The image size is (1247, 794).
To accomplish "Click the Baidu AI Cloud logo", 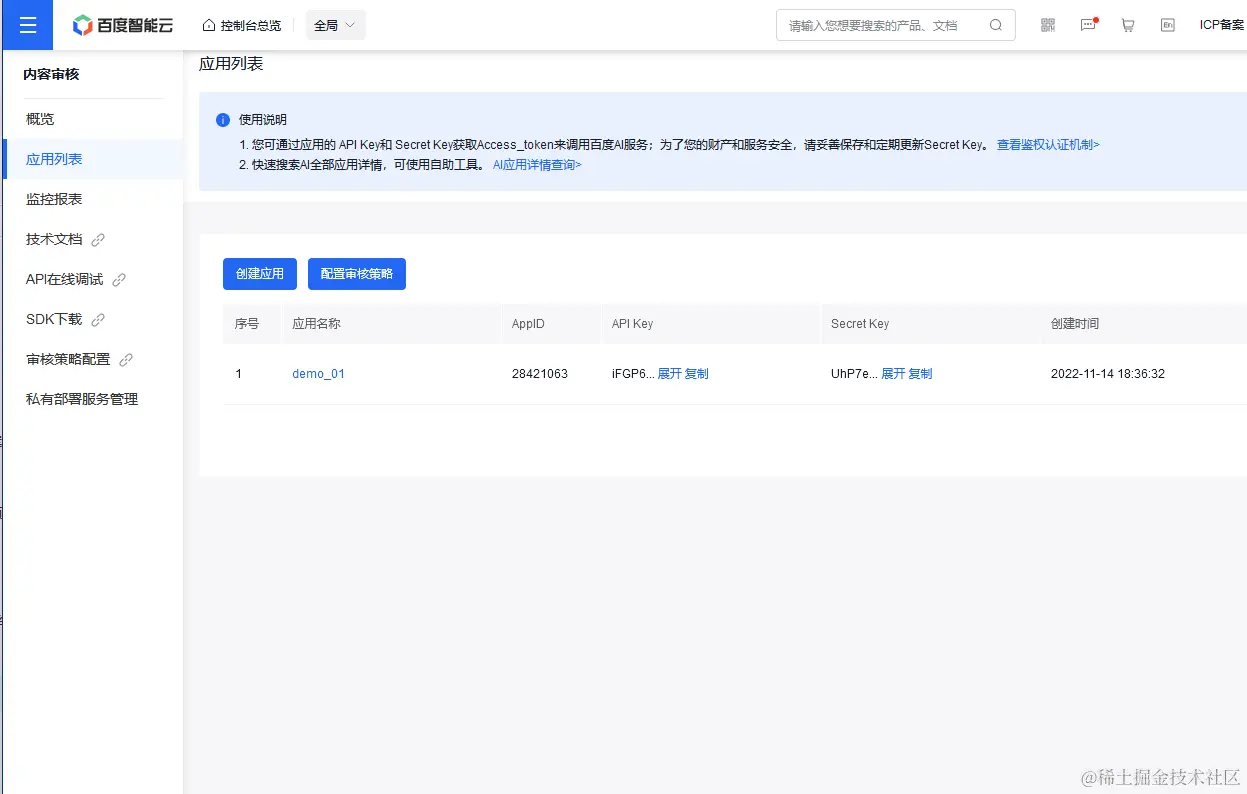I will pos(123,25).
